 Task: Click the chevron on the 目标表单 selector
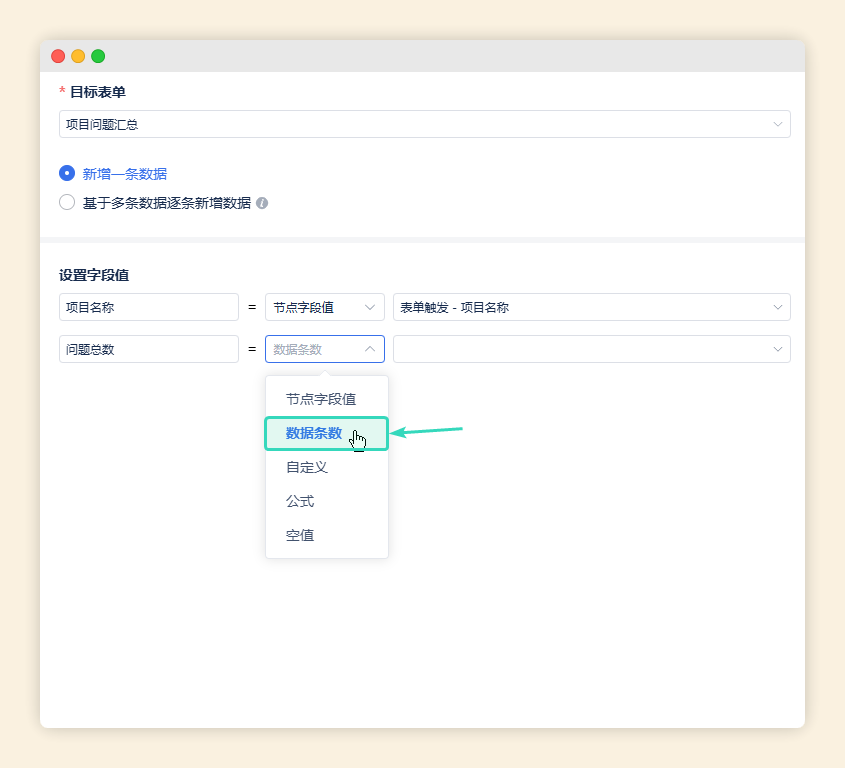778,122
